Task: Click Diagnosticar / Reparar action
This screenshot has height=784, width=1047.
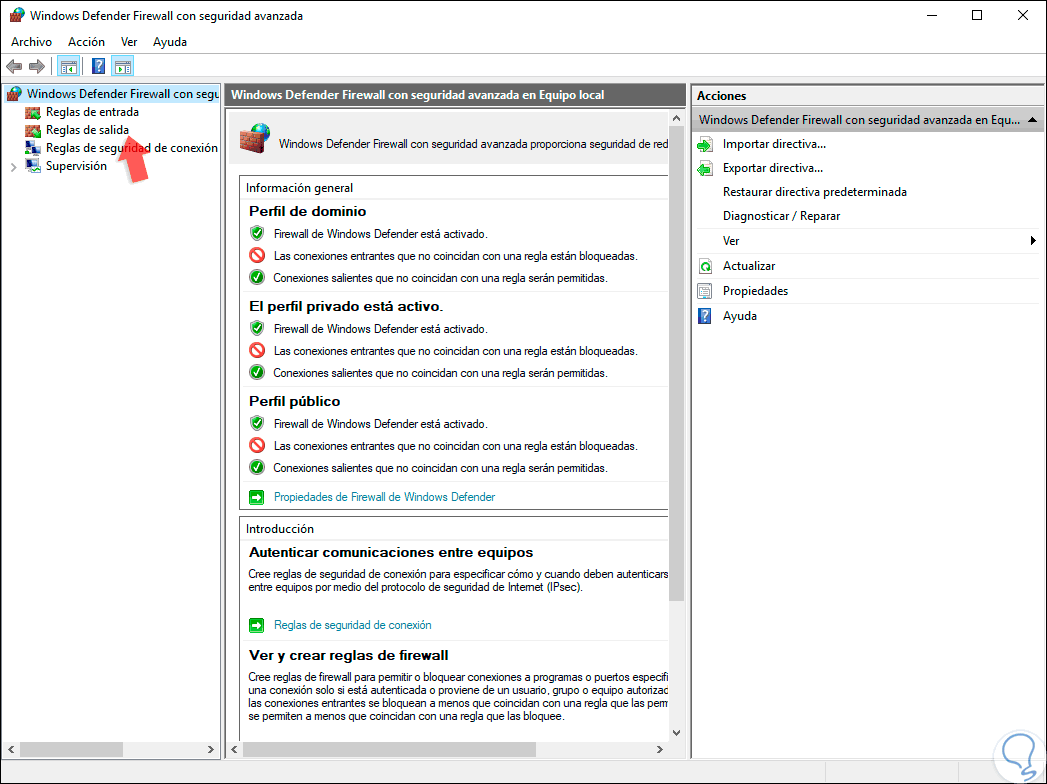Action: pos(781,216)
